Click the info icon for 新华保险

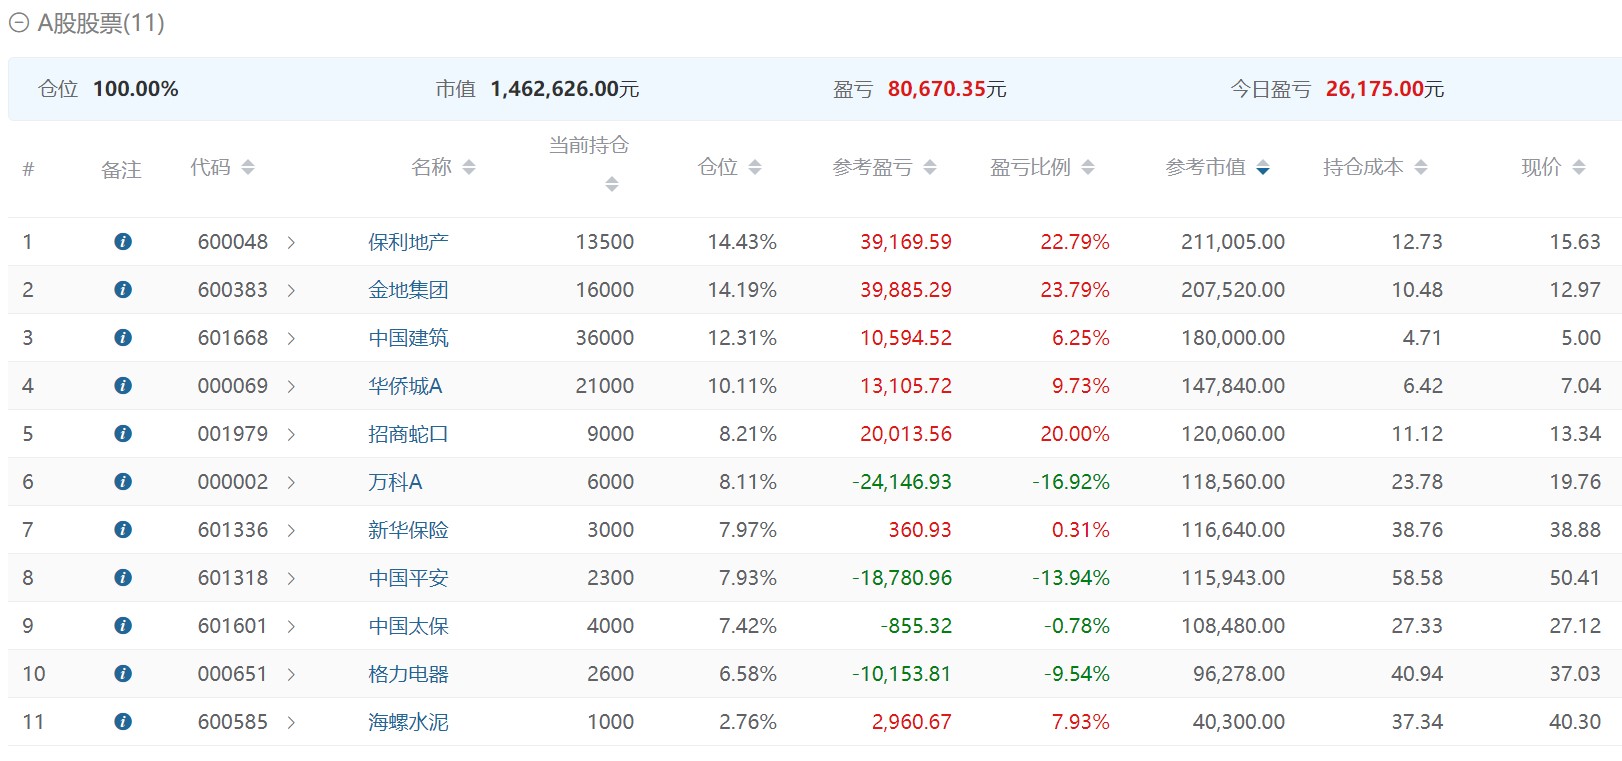[x=123, y=530]
